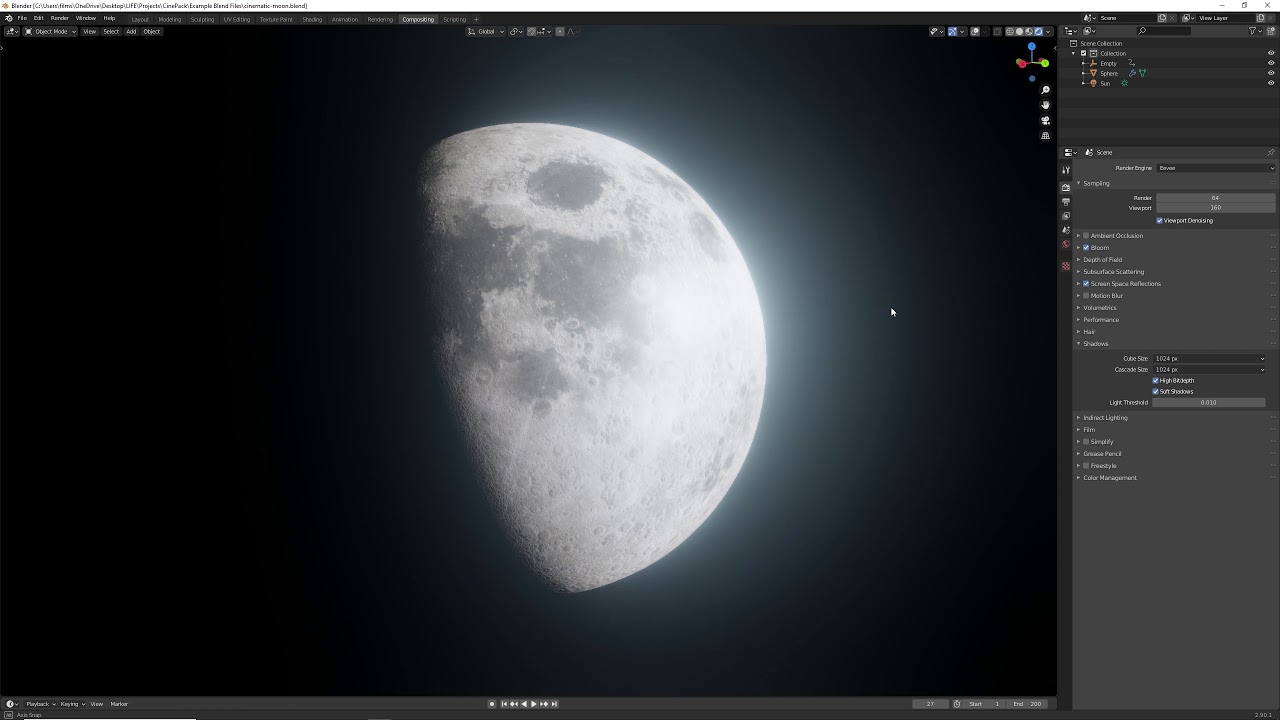Jump to the end frame

point(554,704)
